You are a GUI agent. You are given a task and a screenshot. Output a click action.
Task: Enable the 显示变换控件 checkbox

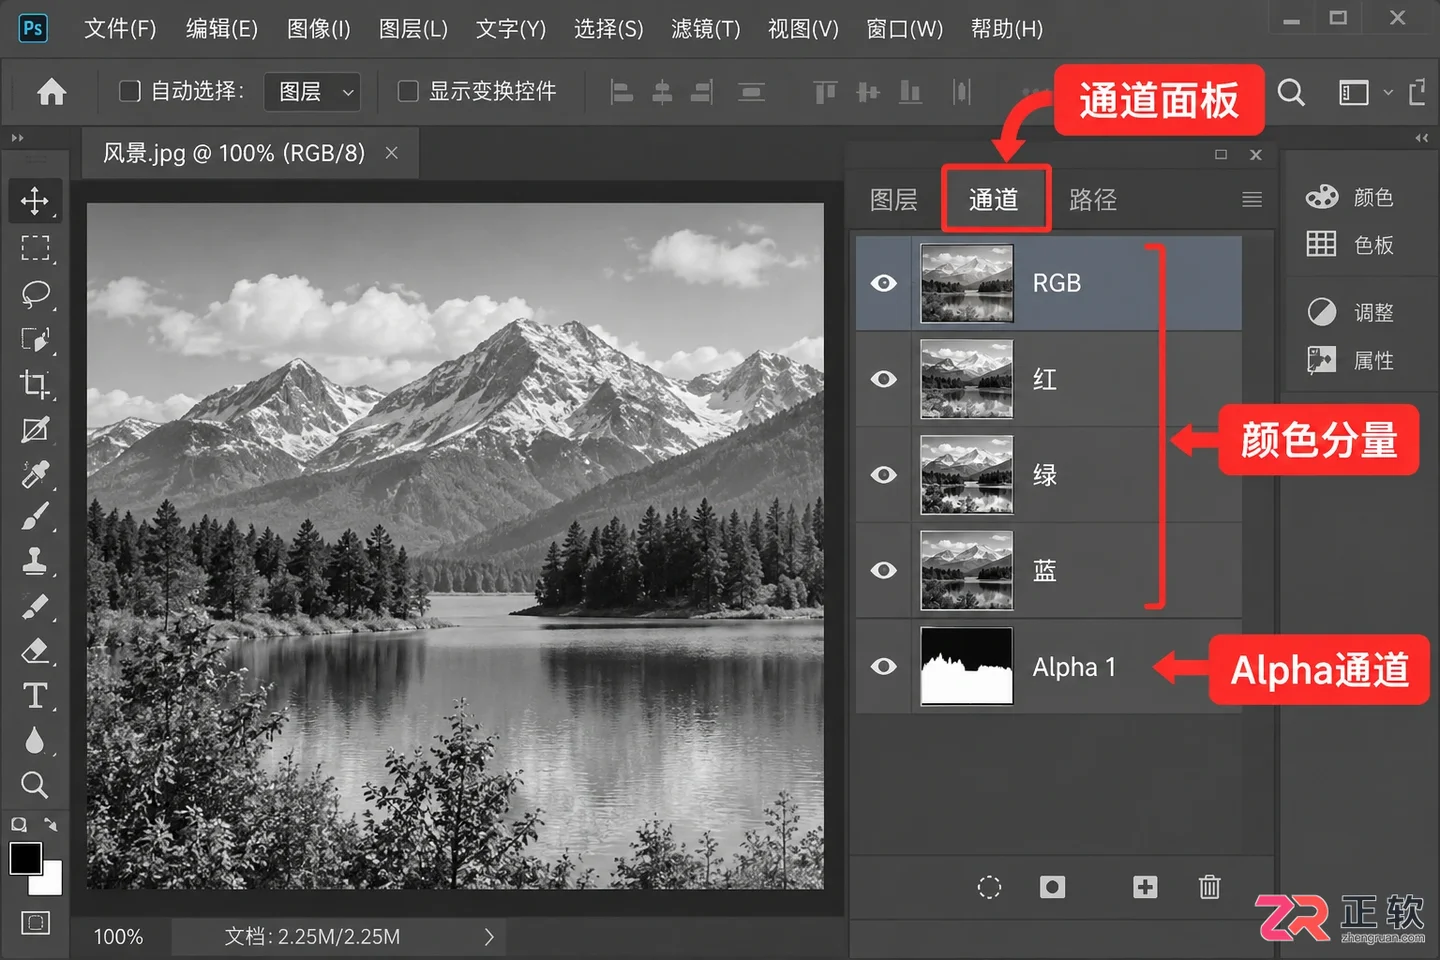click(x=408, y=91)
